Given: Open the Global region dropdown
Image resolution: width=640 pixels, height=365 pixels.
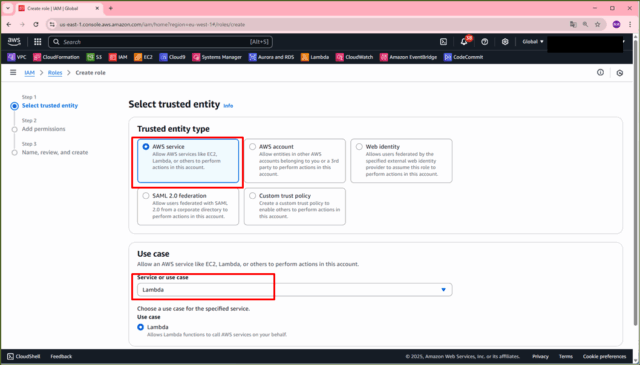Looking at the screenshot, I should (533, 42).
